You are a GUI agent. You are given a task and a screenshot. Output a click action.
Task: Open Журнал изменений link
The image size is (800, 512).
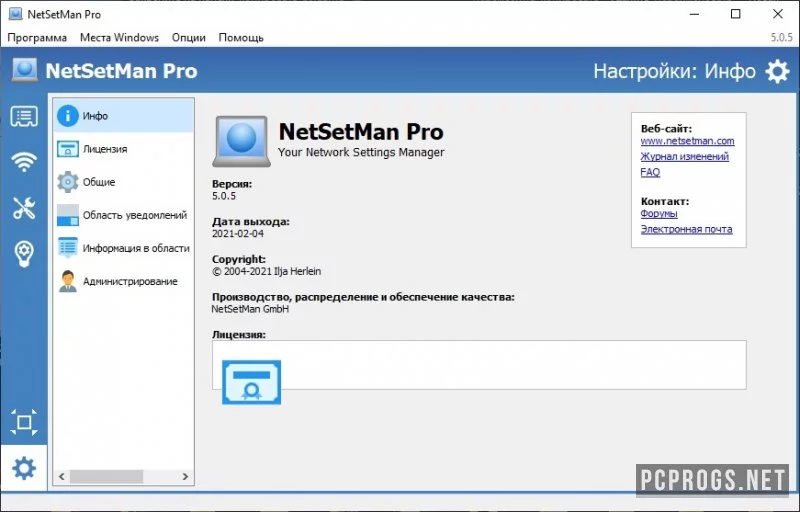(685, 157)
